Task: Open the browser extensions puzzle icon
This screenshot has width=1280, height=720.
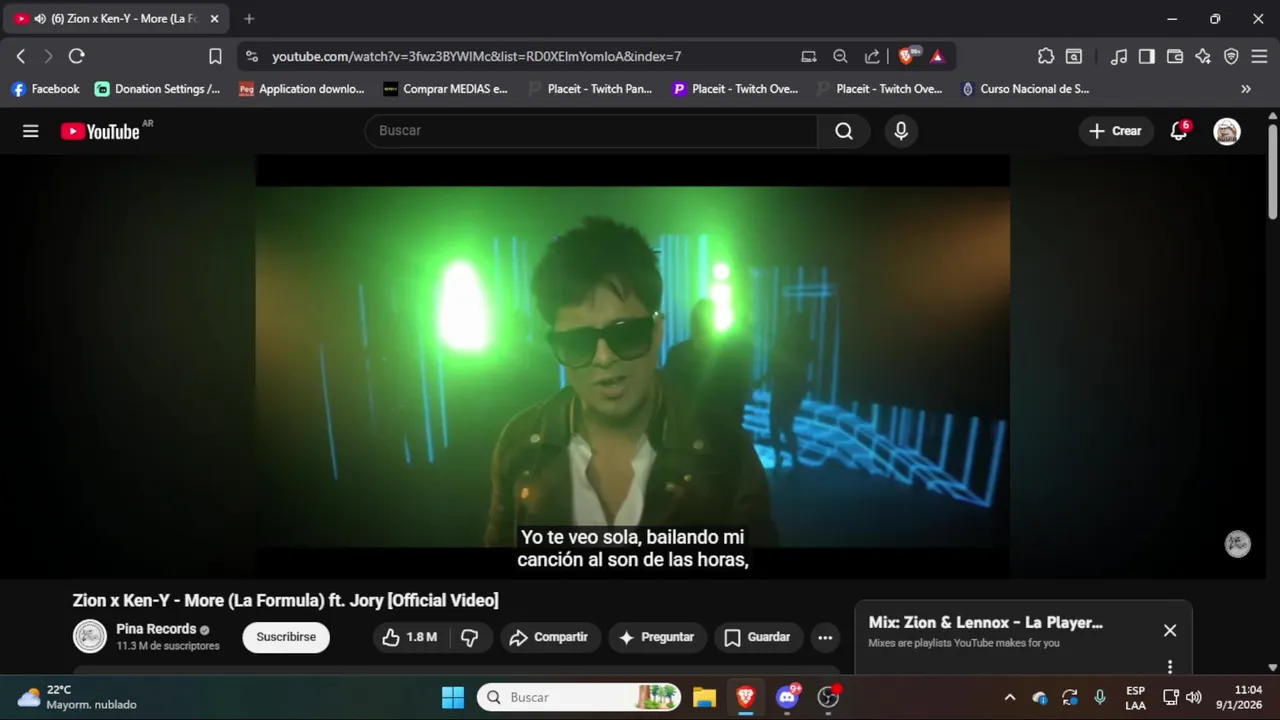Action: pyautogui.click(x=1046, y=56)
